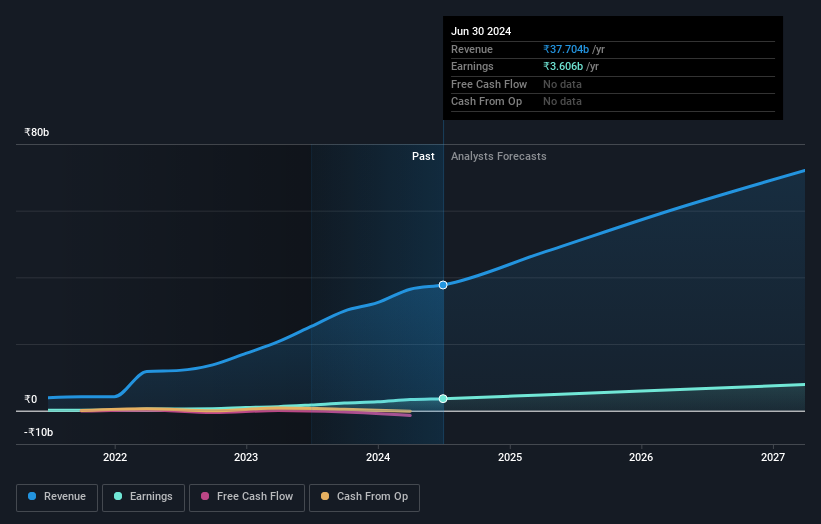Click the Analysts Forecasts label
Image resolution: width=821 pixels, height=524 pixels.
(498, 157)
